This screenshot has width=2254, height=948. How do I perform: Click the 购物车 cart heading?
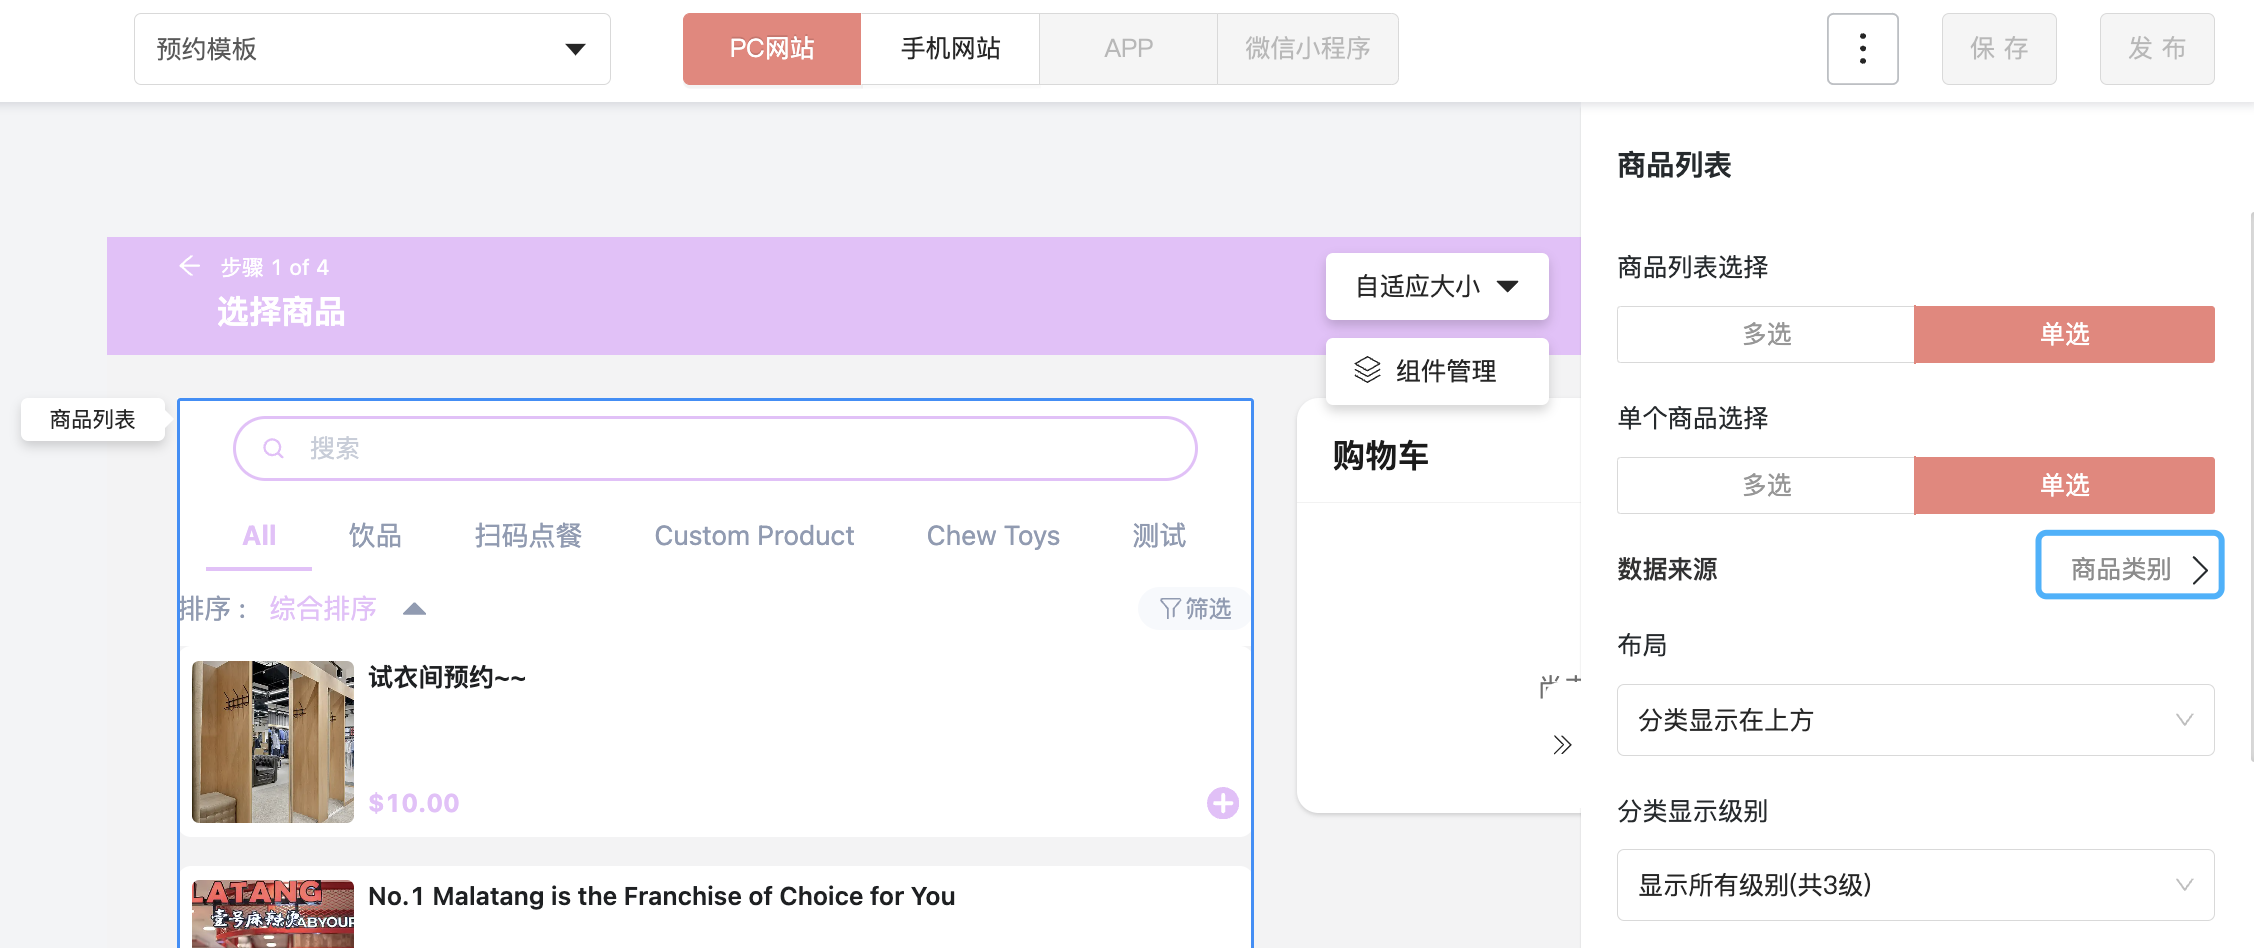pos(1380,456)
